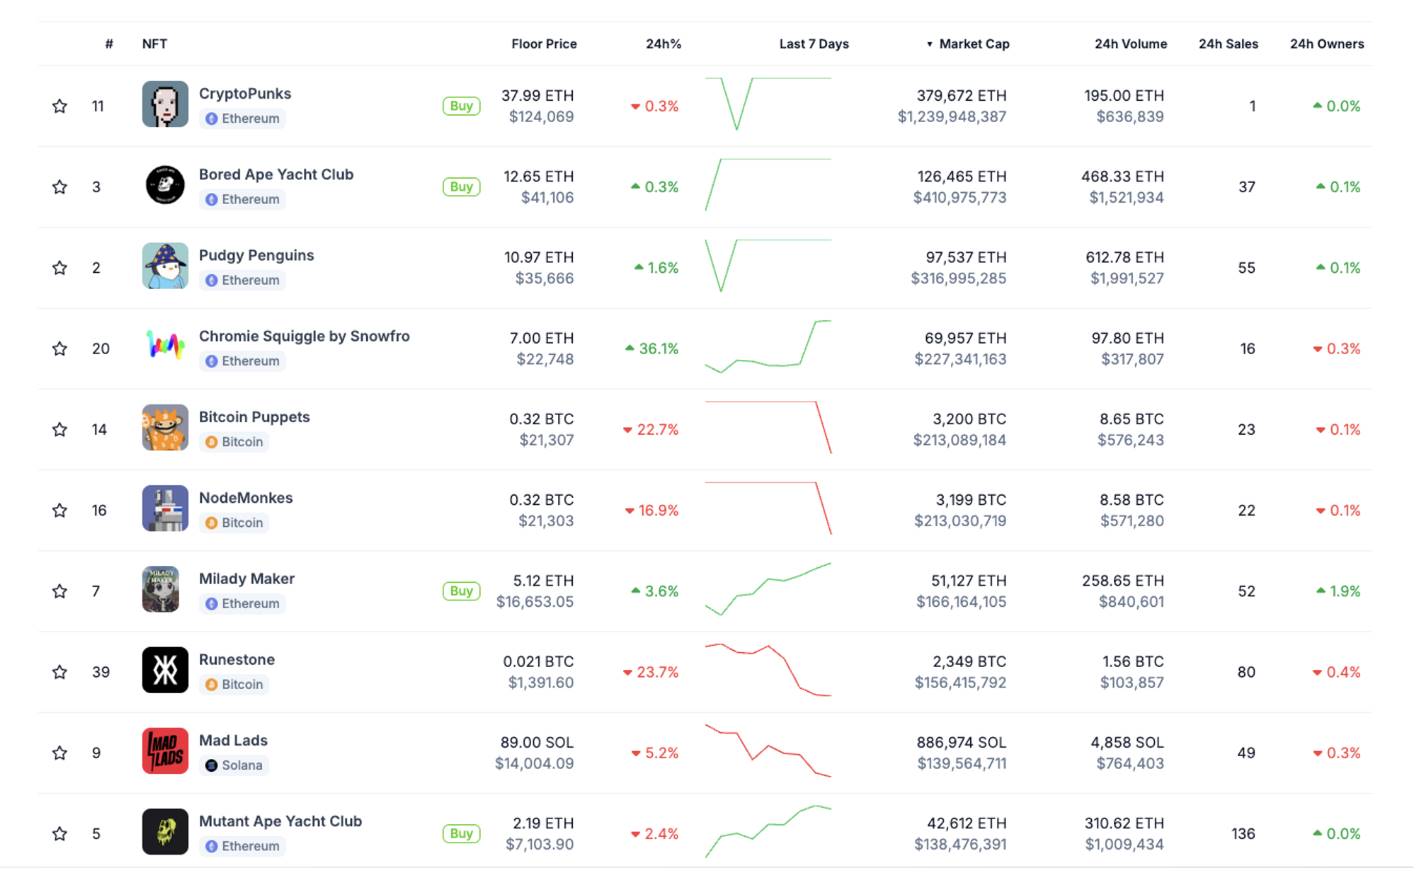The image size is (1428, 876).
Task: Click the Mad Lads red logo
Action: (x=165, y=752)
